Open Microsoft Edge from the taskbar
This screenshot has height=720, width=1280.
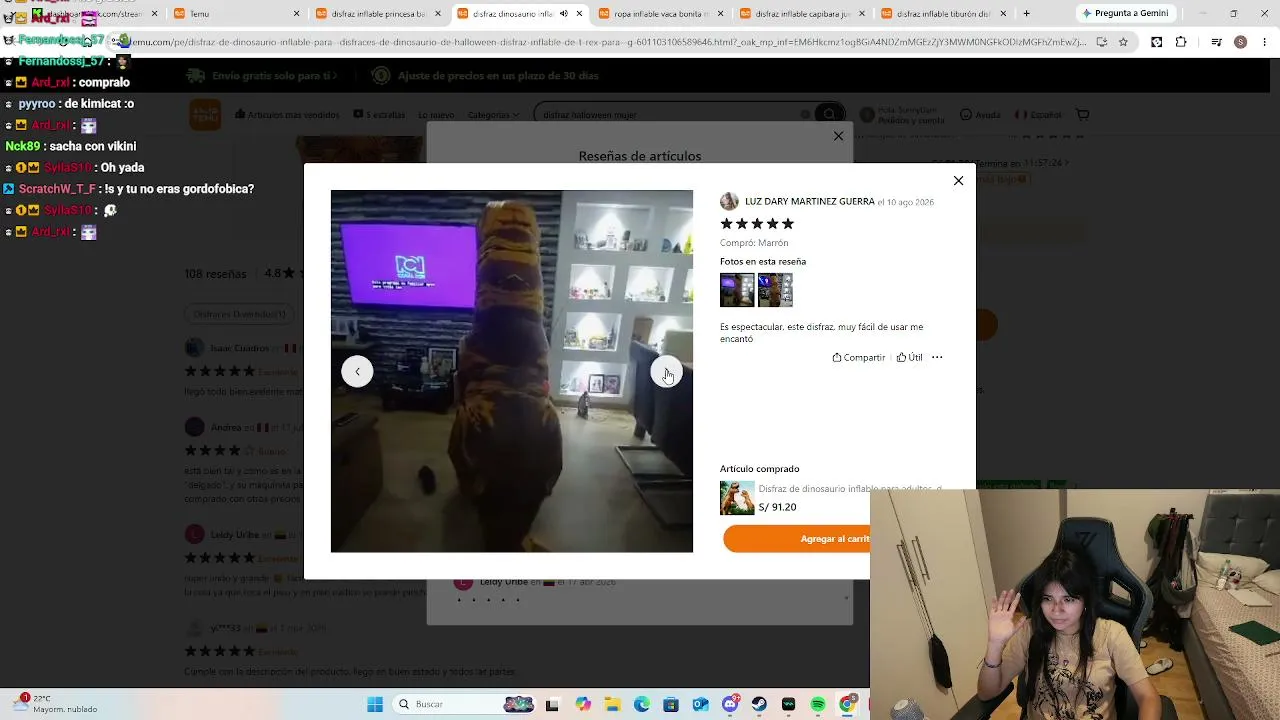(641, 704)
